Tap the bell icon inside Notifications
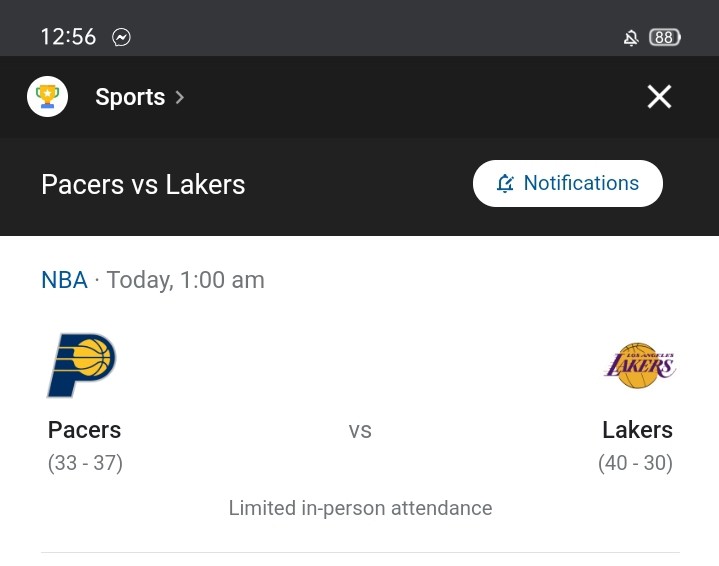The height and width of the screenshot is (566, 719). (x=505, y=183)
